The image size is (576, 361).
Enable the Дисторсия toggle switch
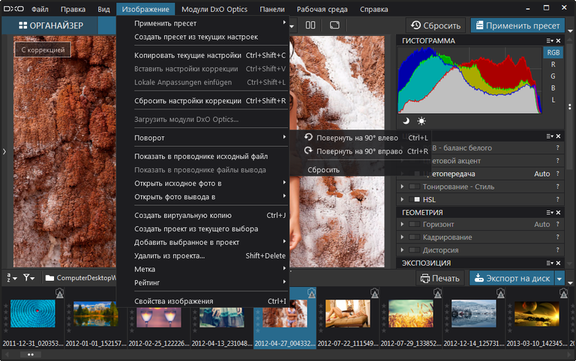tap(415, 250)
